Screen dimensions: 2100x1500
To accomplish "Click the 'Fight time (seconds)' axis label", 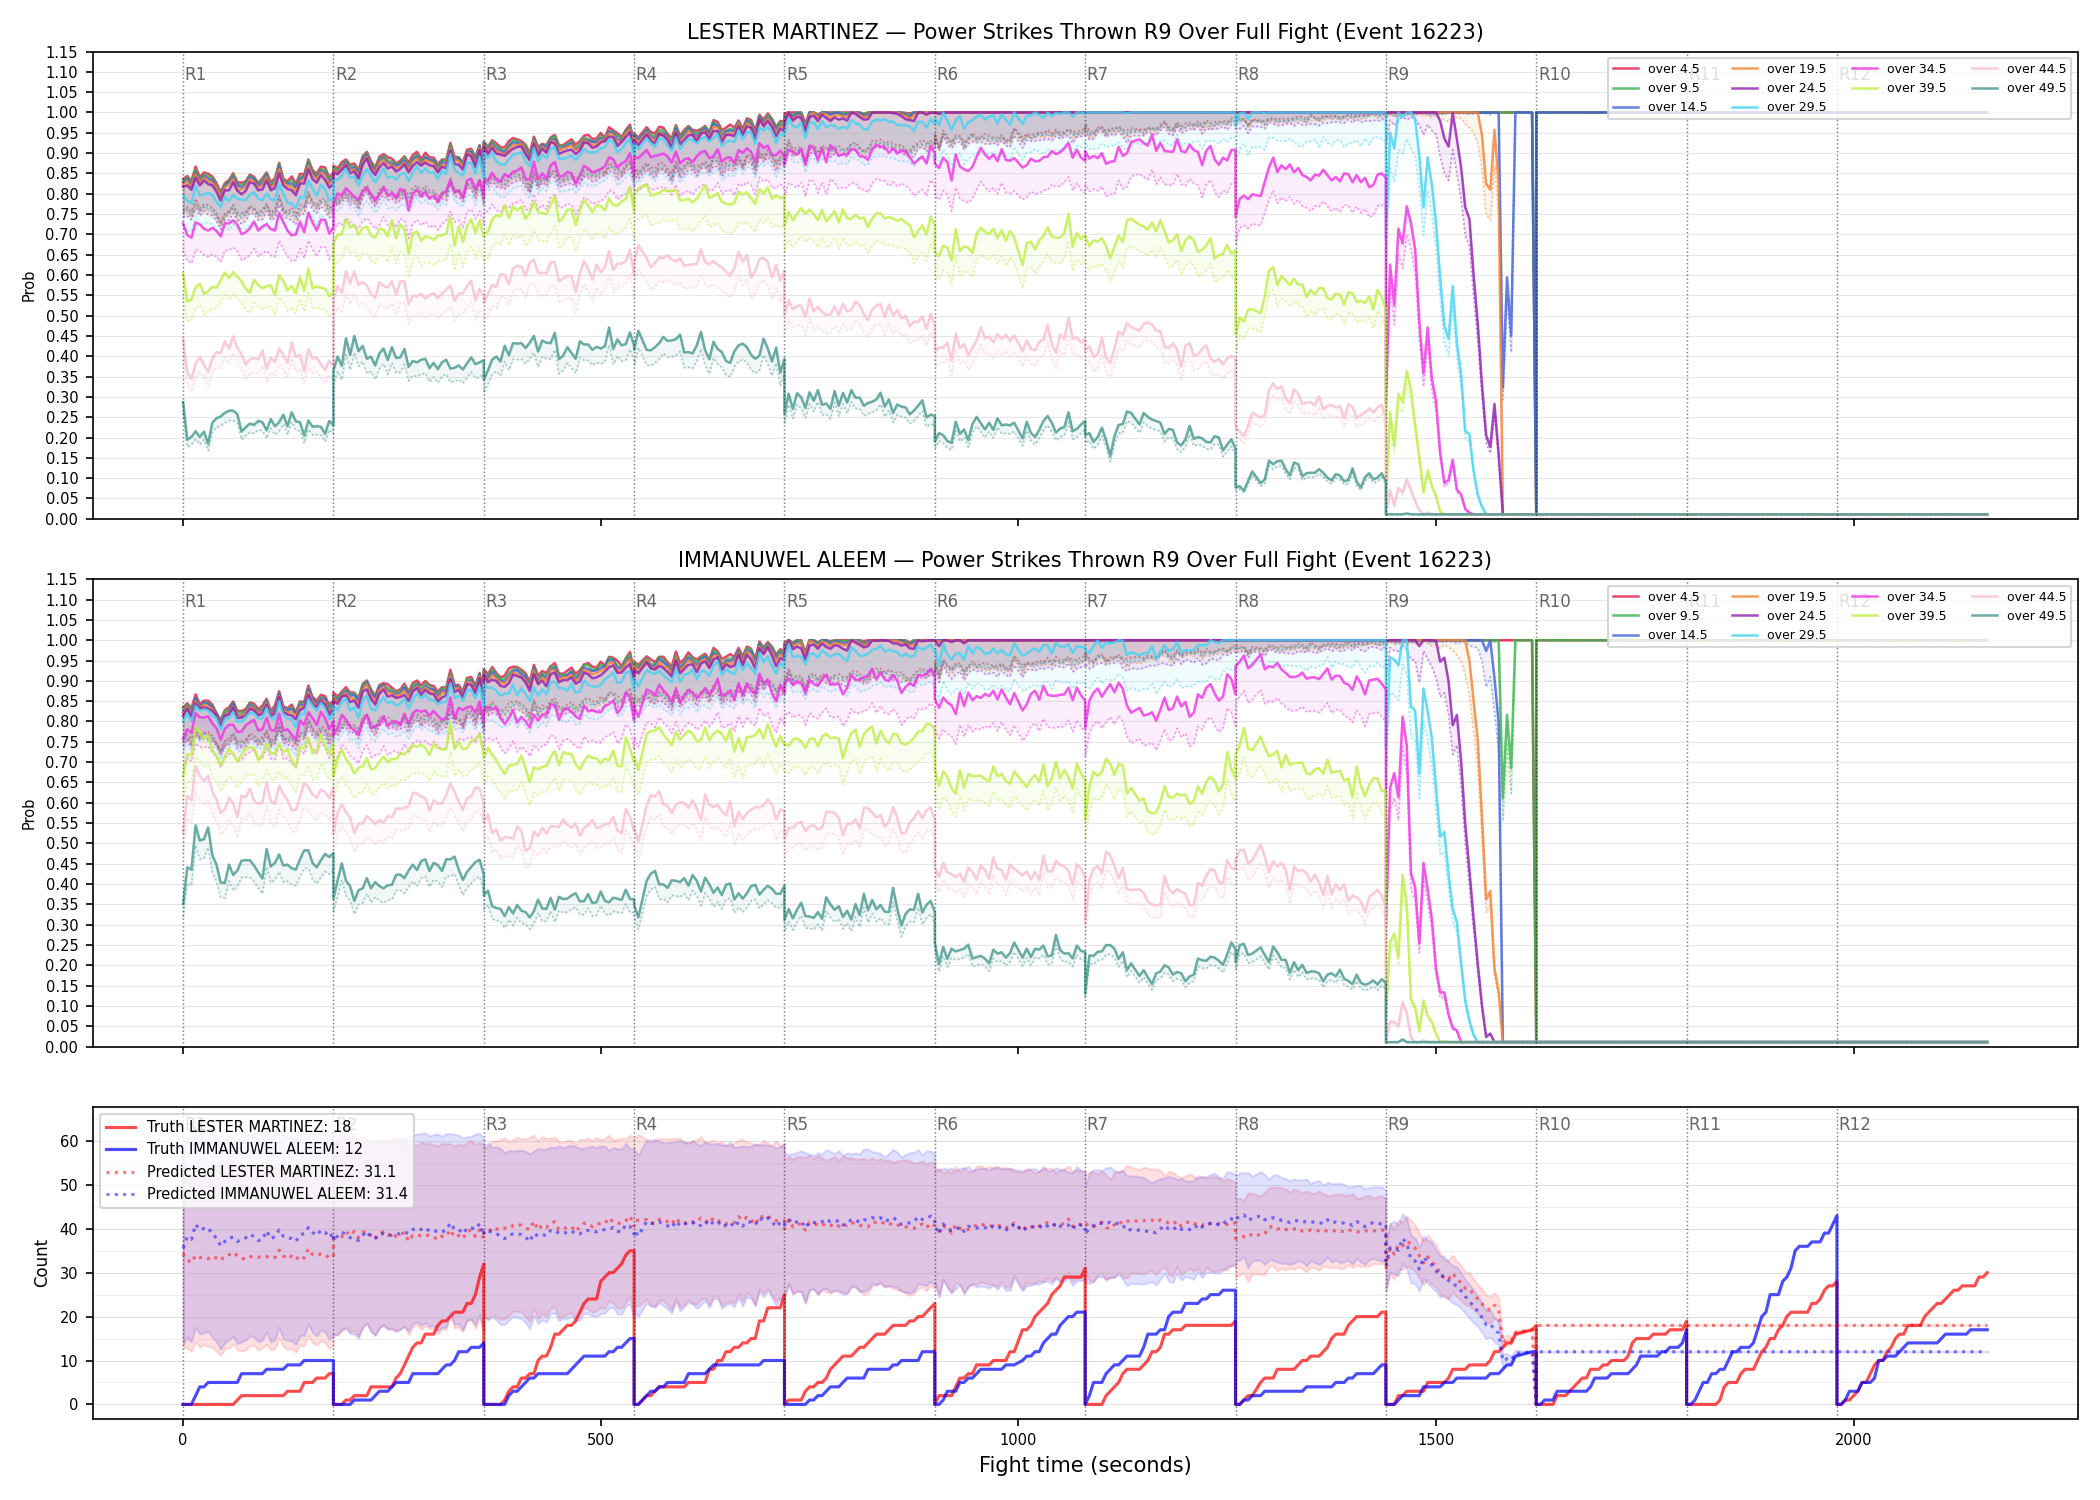I will [x=1085, y=1465].
